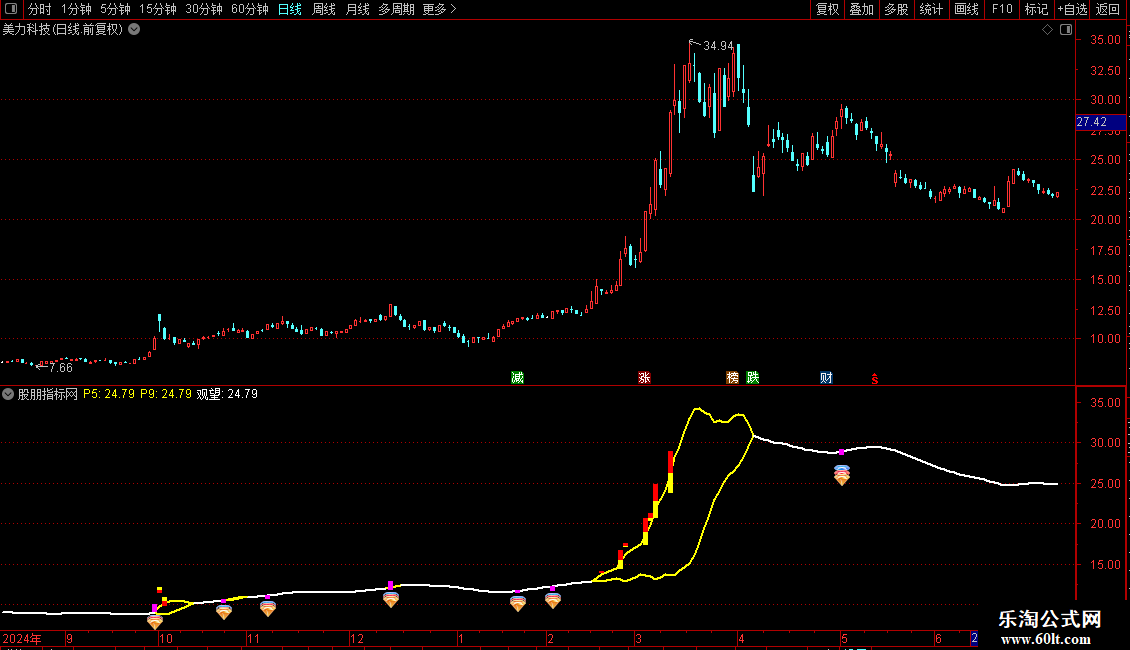Click the signal icon between months 10 and 11
This screenshot has width=1130, height=650.
click(224, 612)
